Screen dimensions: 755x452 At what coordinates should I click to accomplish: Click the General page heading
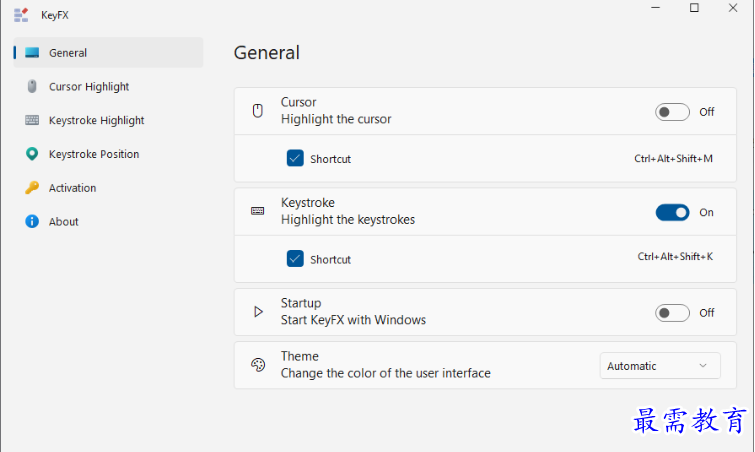267,52
